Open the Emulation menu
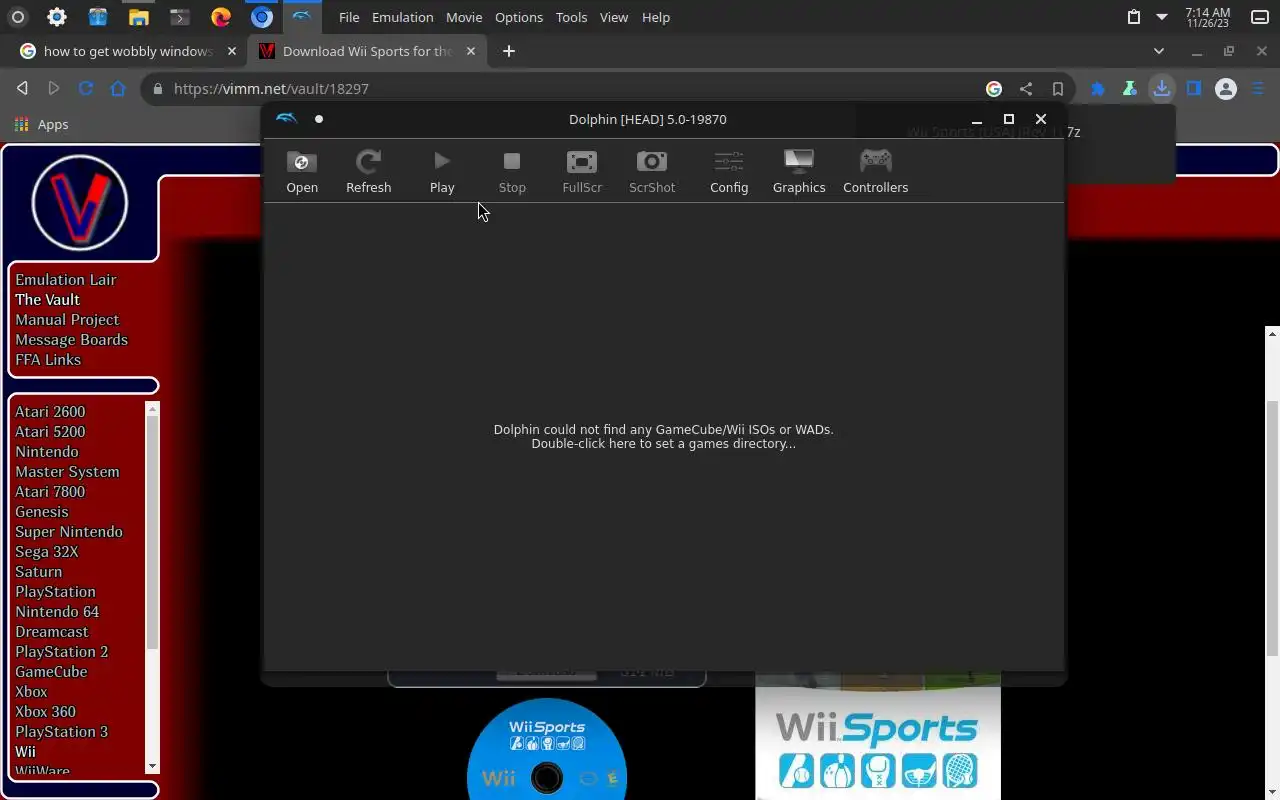Viewport: 1280px width, 800px height. [402, 17]
